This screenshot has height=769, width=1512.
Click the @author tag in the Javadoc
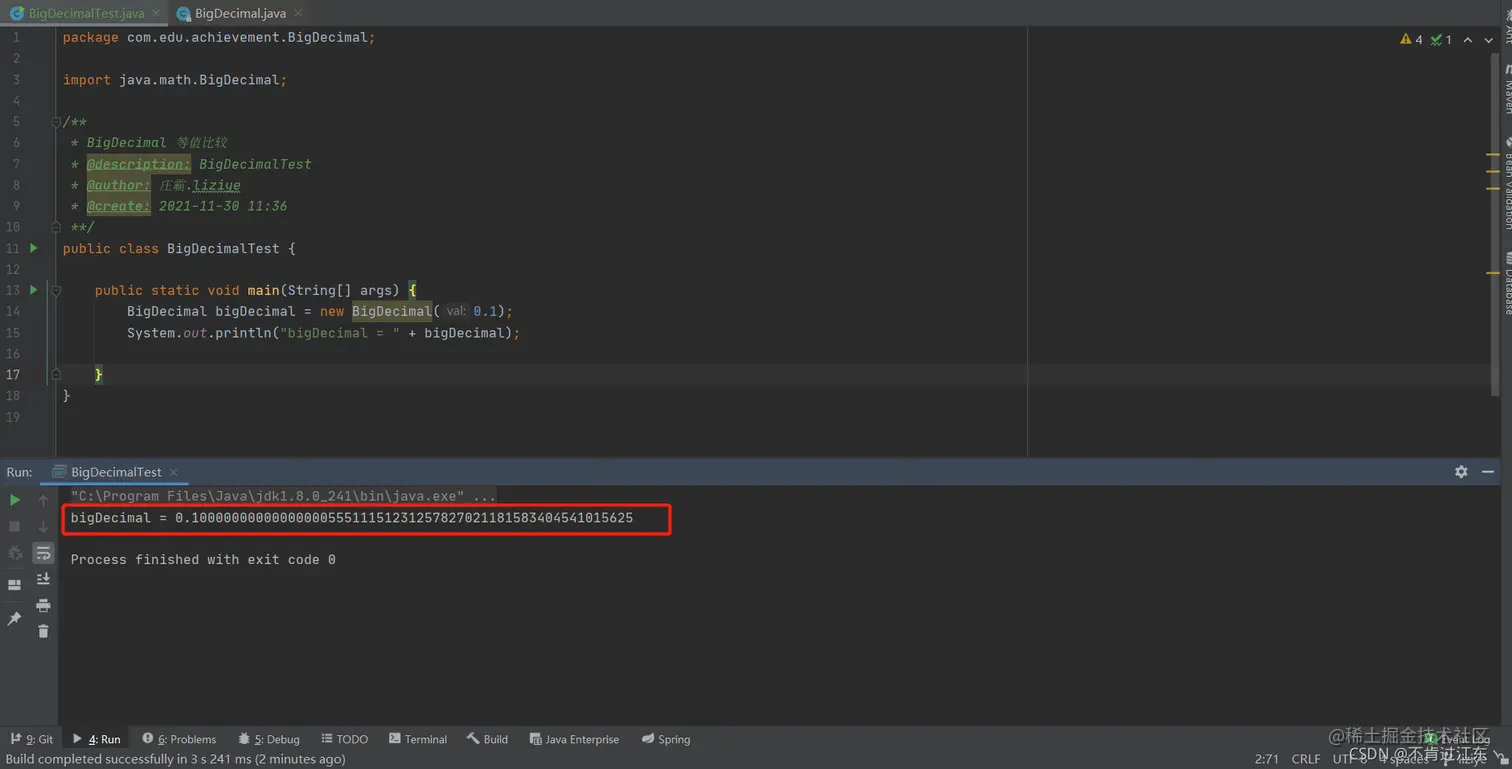pyautogui.click(x=118, y=185)
